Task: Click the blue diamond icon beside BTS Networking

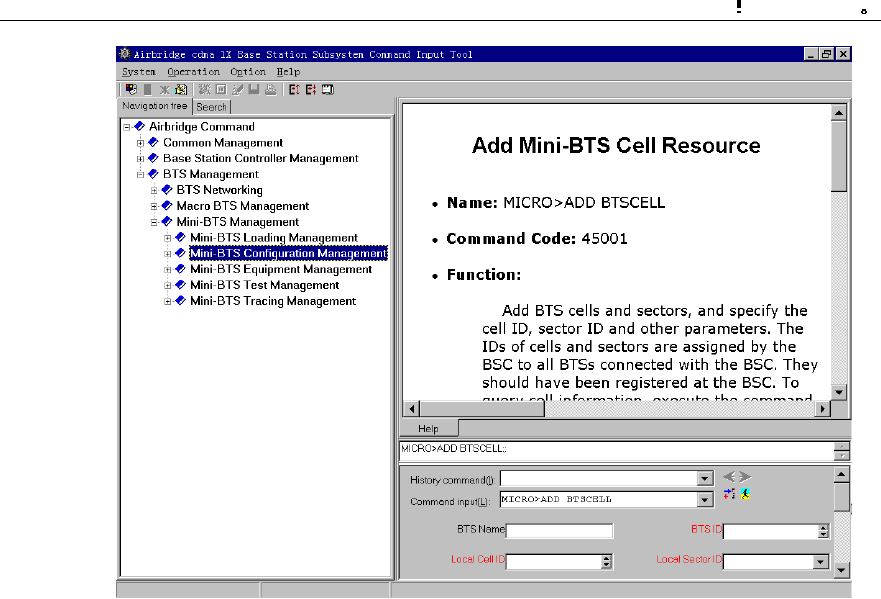Action: coord(167,189)
